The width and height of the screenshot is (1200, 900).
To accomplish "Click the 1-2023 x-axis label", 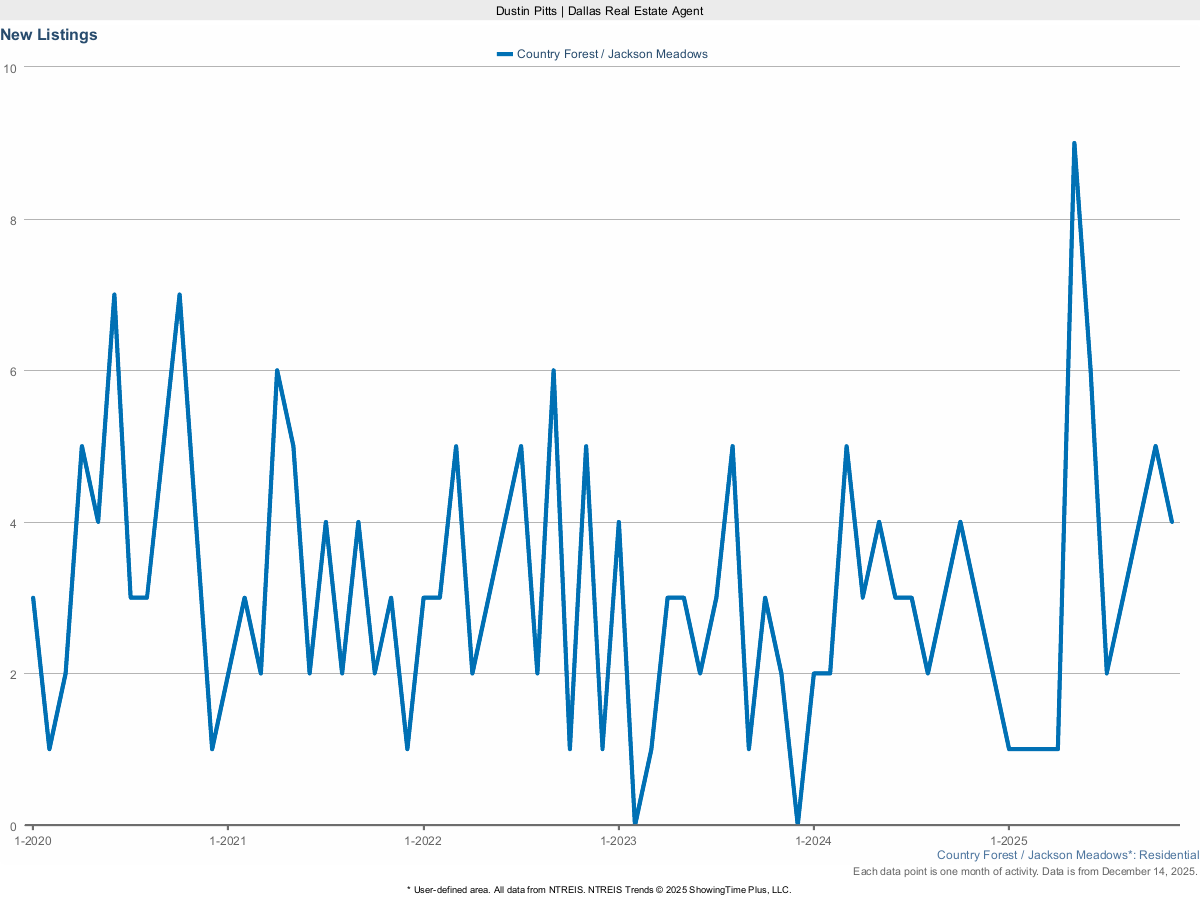I will coord(618,841).
